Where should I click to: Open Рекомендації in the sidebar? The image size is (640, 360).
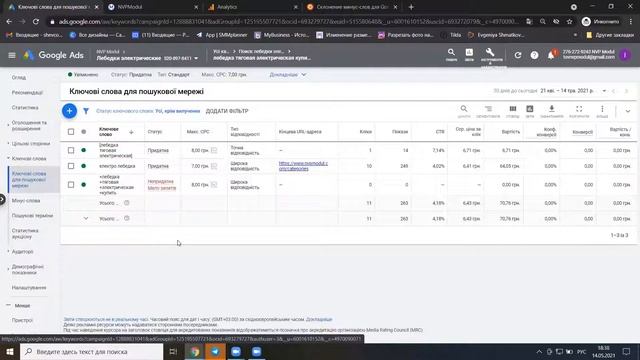[x=27, y=93]
